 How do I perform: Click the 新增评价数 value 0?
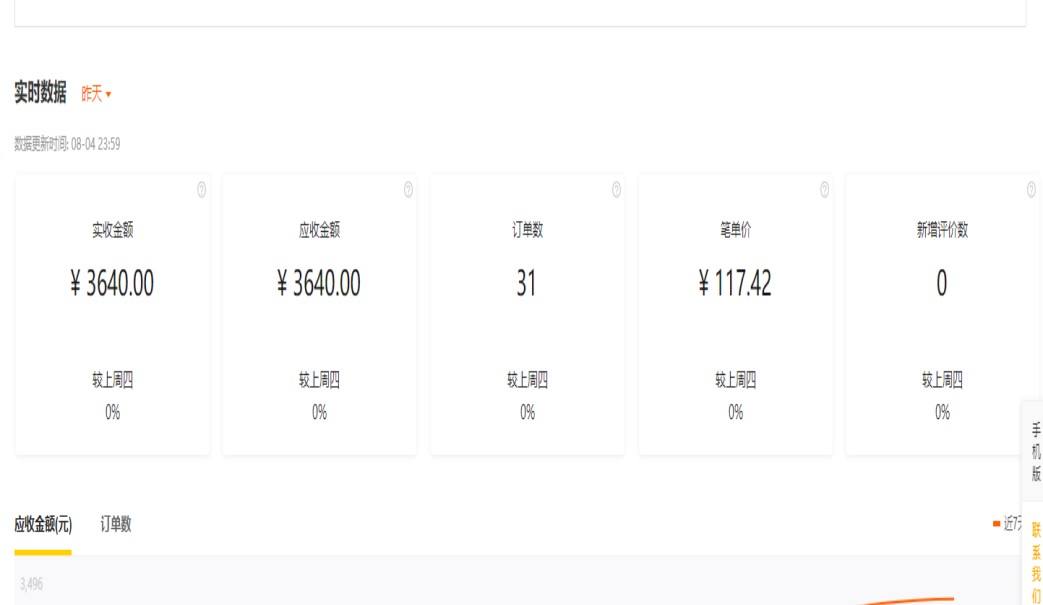[x=941, y=284]
